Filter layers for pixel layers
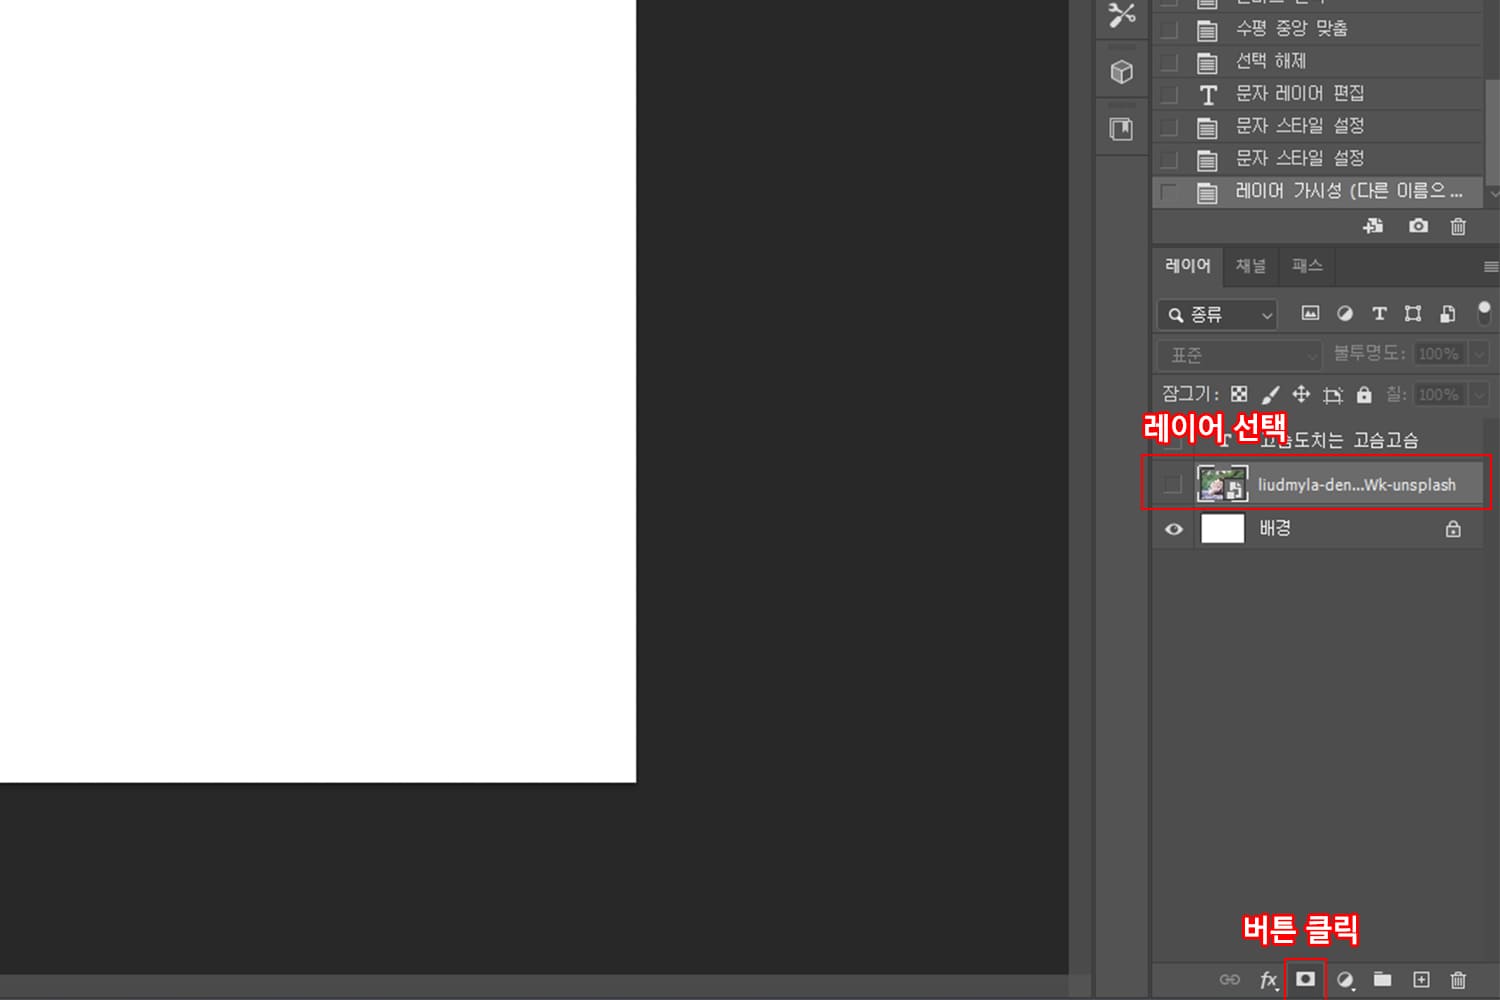The image size is (1500, 1000). tap(1310, 313)
